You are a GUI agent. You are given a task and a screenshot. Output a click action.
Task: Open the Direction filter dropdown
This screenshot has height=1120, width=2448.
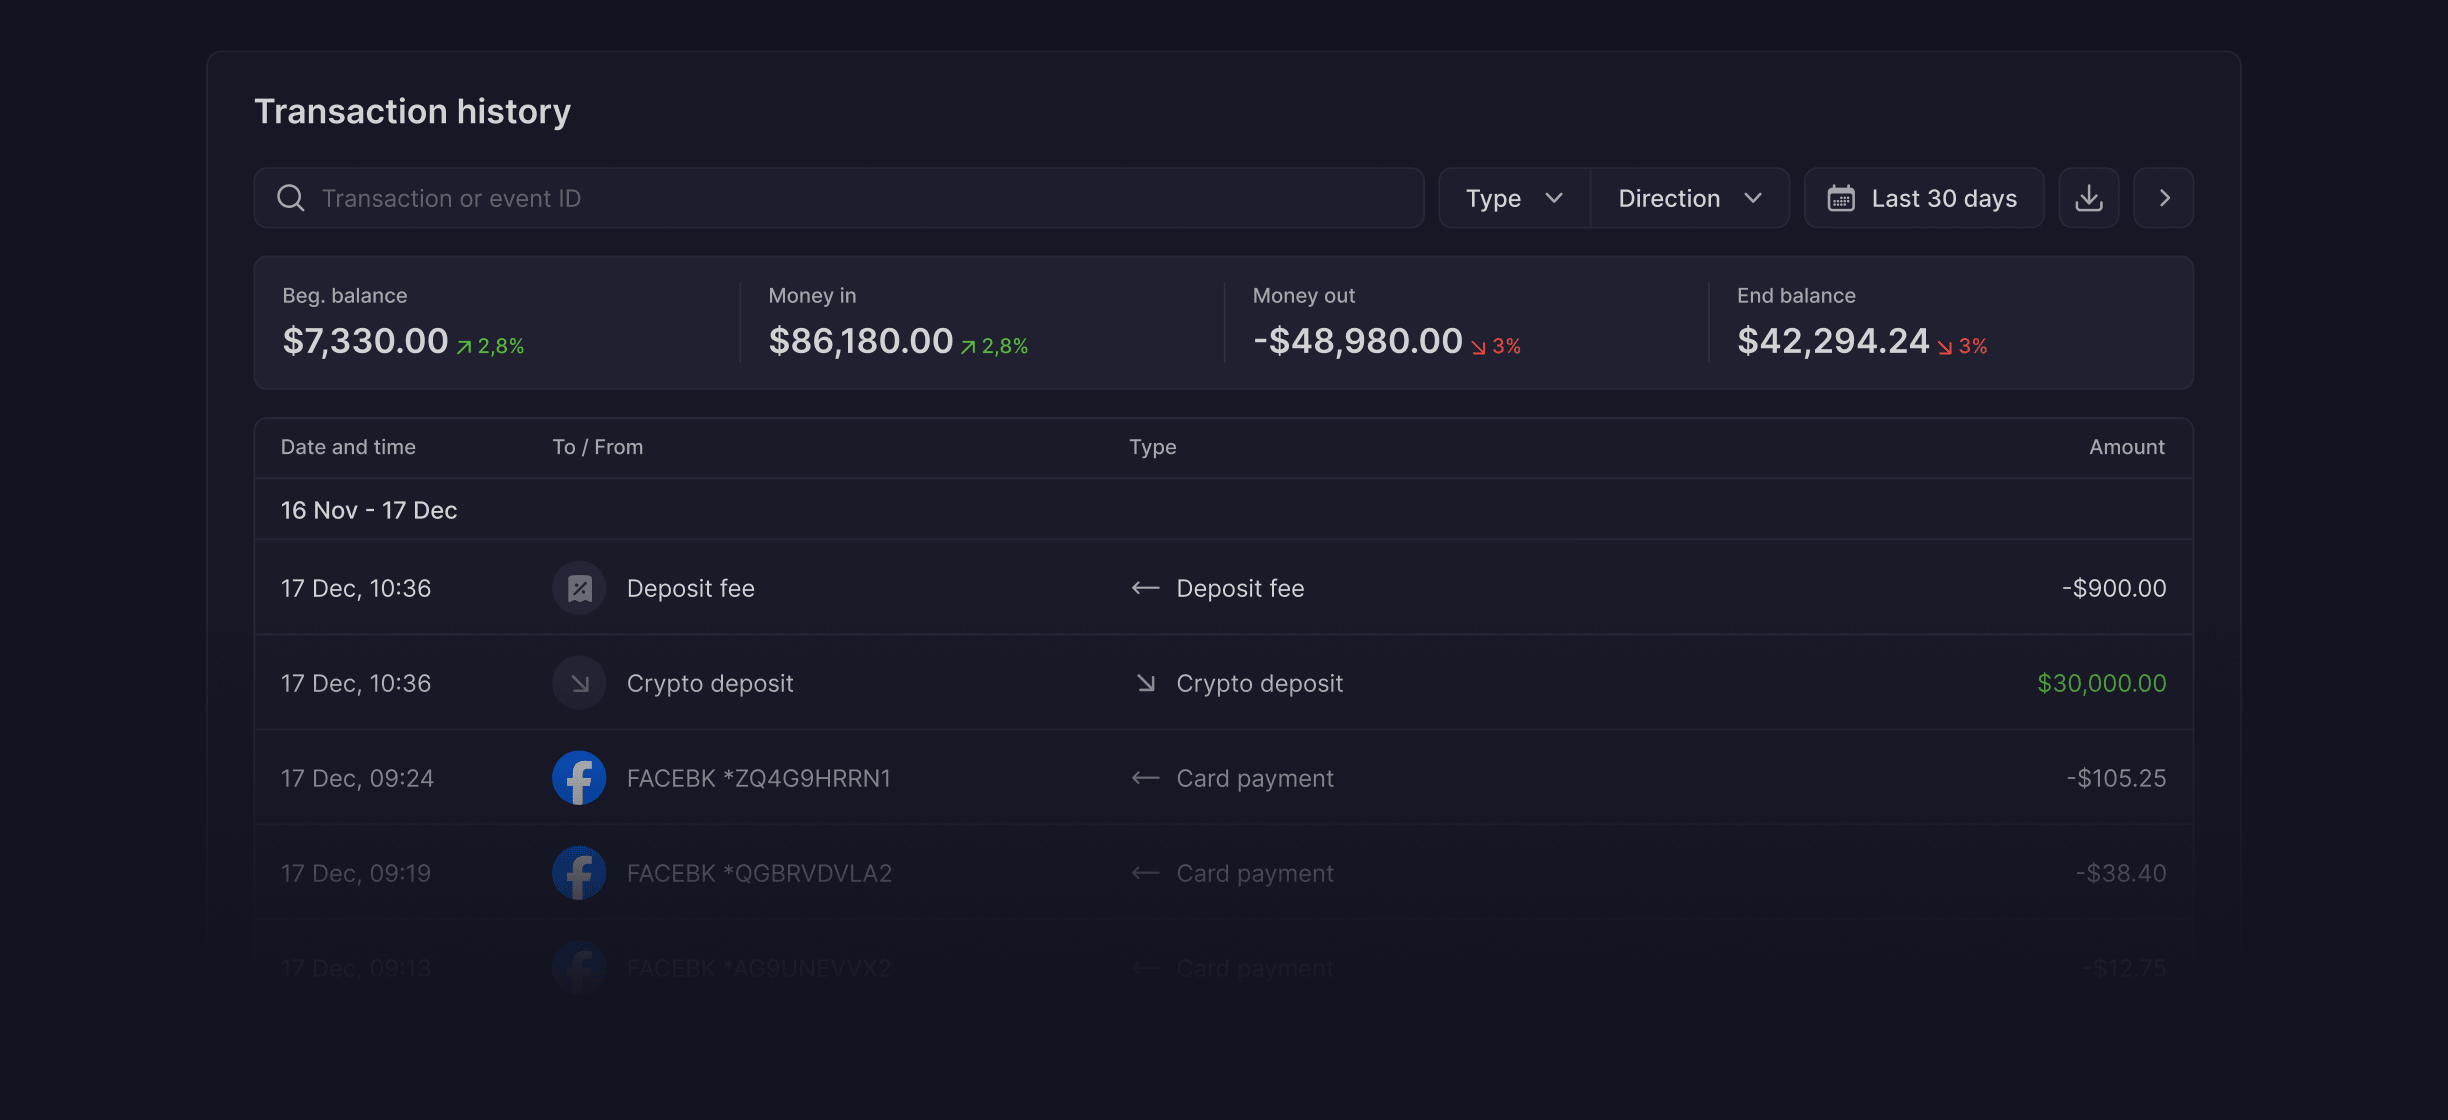click(1690, 198)
